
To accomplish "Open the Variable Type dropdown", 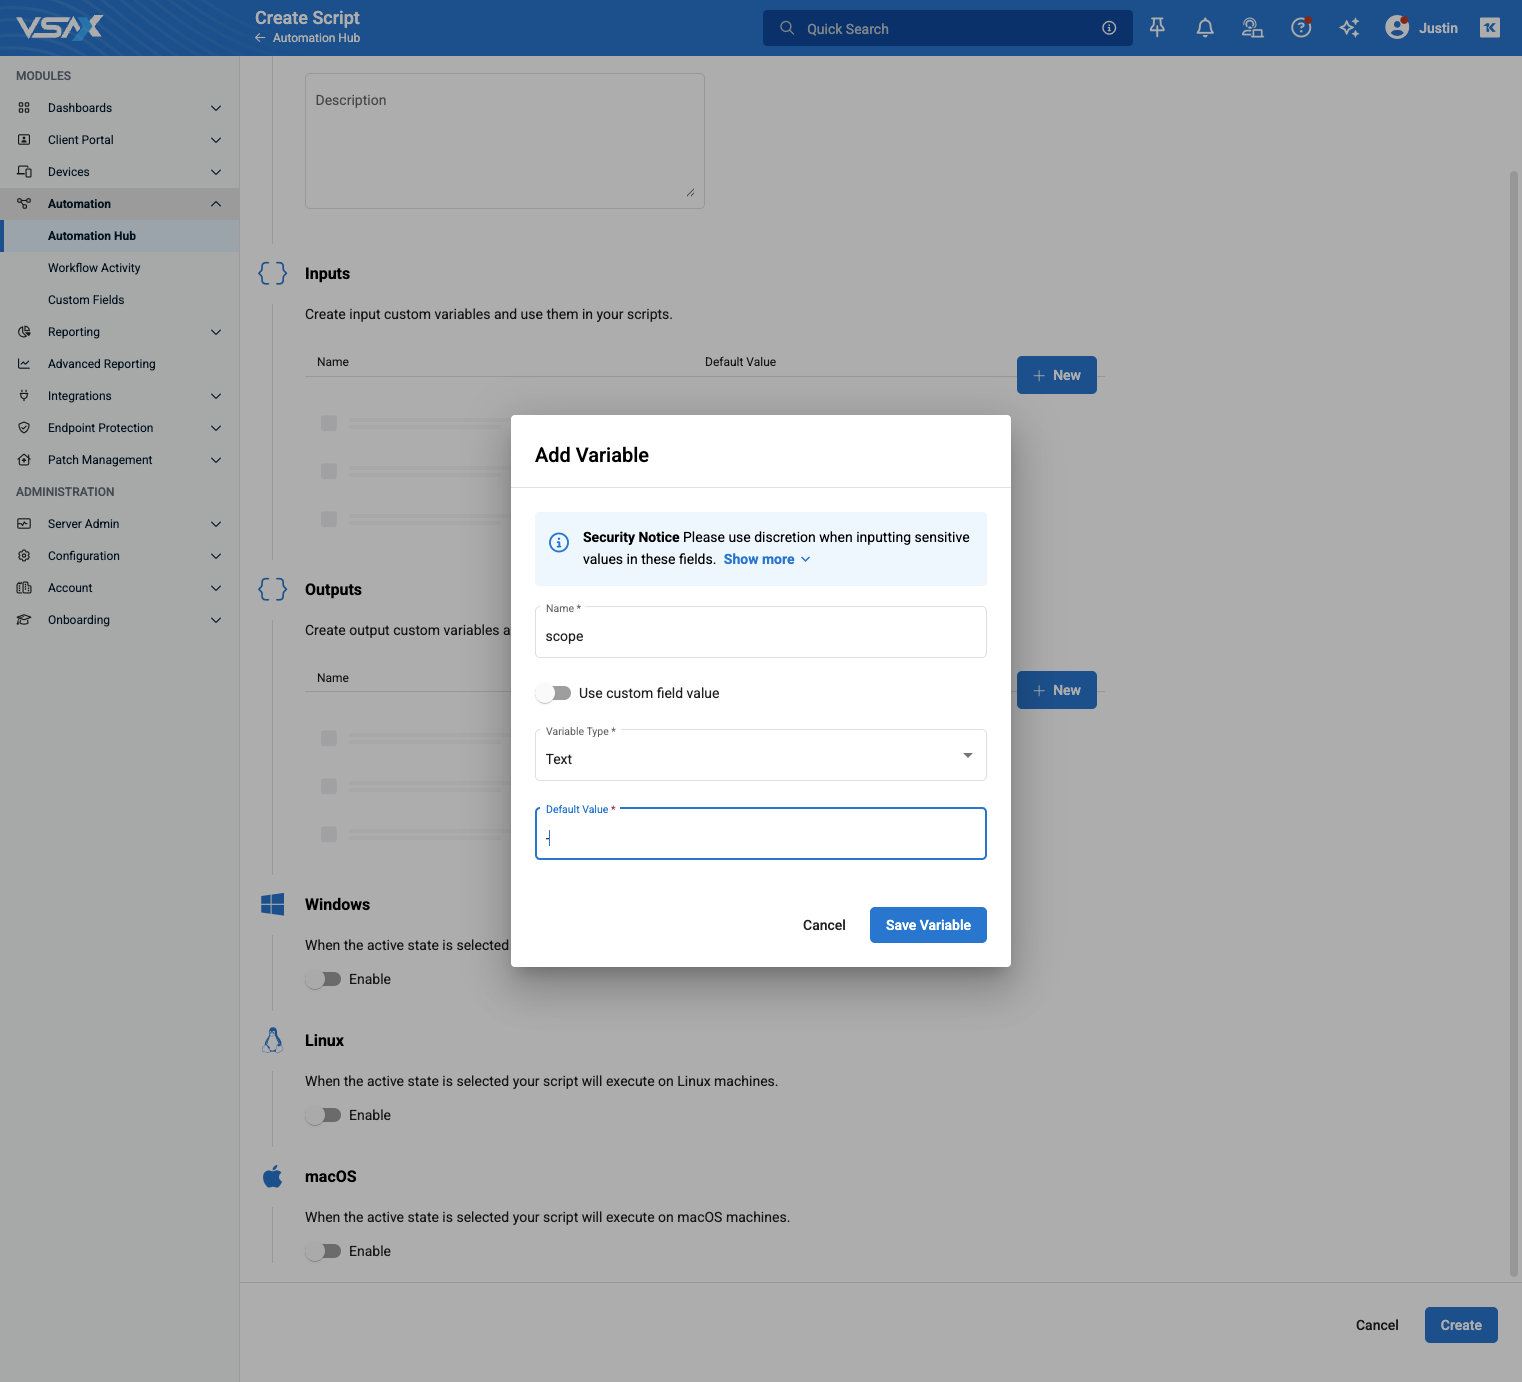I will [x=761, y=755].
